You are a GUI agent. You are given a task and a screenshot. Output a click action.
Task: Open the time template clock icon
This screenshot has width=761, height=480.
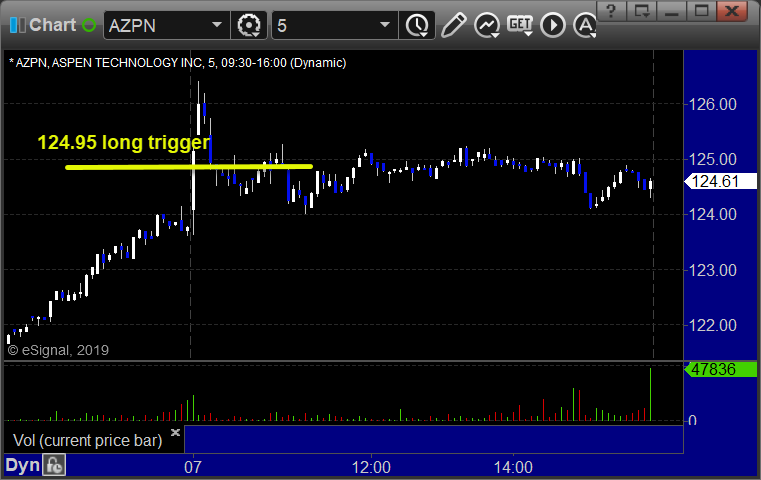pyautogui.click(x=417, y=25)
